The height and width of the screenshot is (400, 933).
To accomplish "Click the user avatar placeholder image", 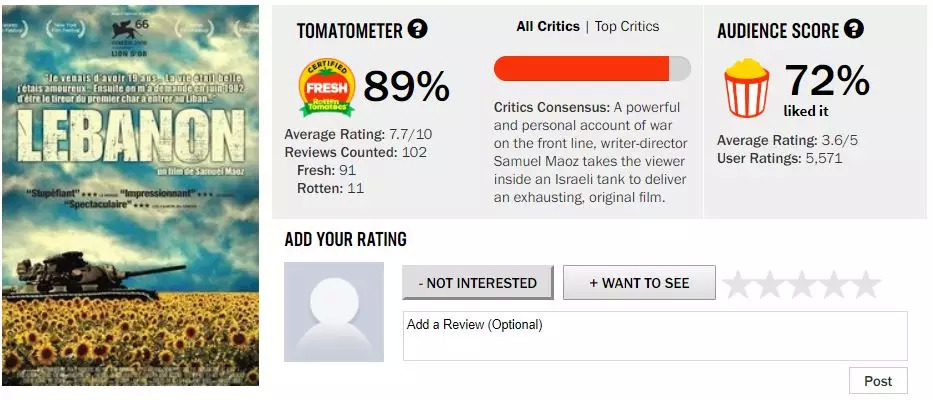I will coord(334,312).
